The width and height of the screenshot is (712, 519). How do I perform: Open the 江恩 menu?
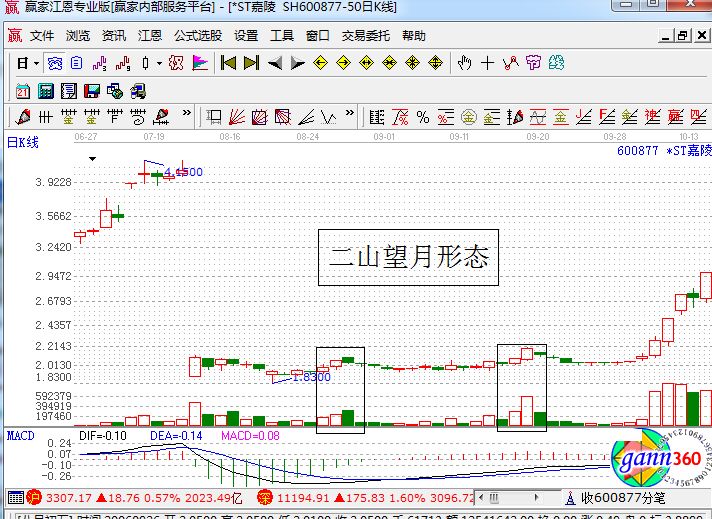[150, 35]
